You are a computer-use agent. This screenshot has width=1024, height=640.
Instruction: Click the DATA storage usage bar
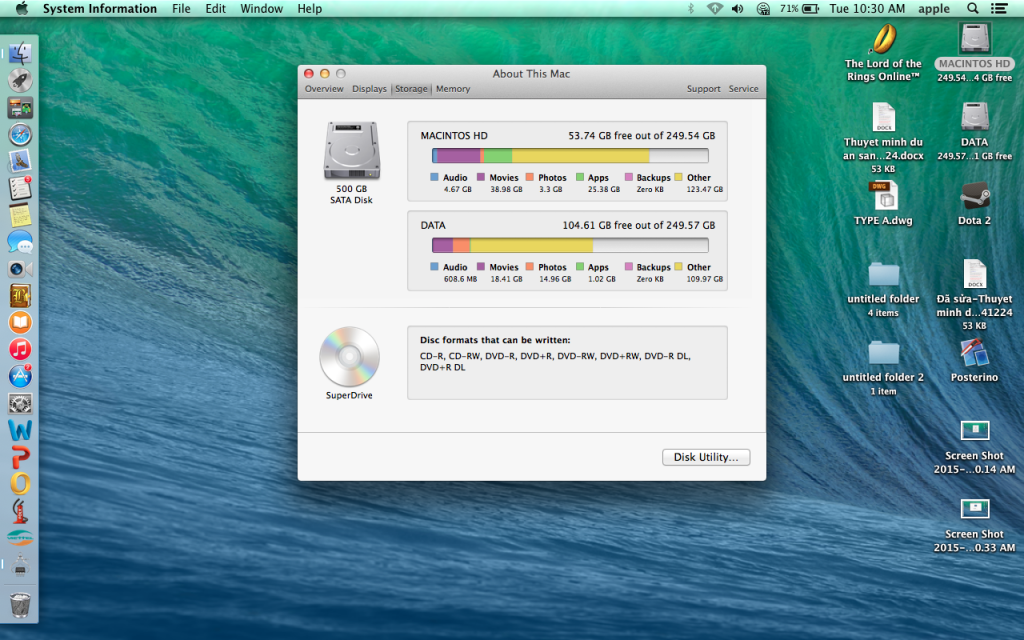pyautogui.click(x=570, y=245)
